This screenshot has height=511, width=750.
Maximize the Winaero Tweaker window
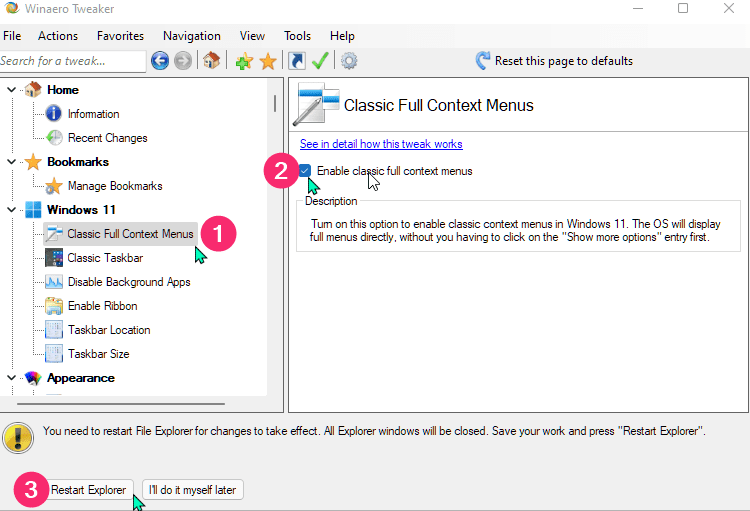pos(683,8)
